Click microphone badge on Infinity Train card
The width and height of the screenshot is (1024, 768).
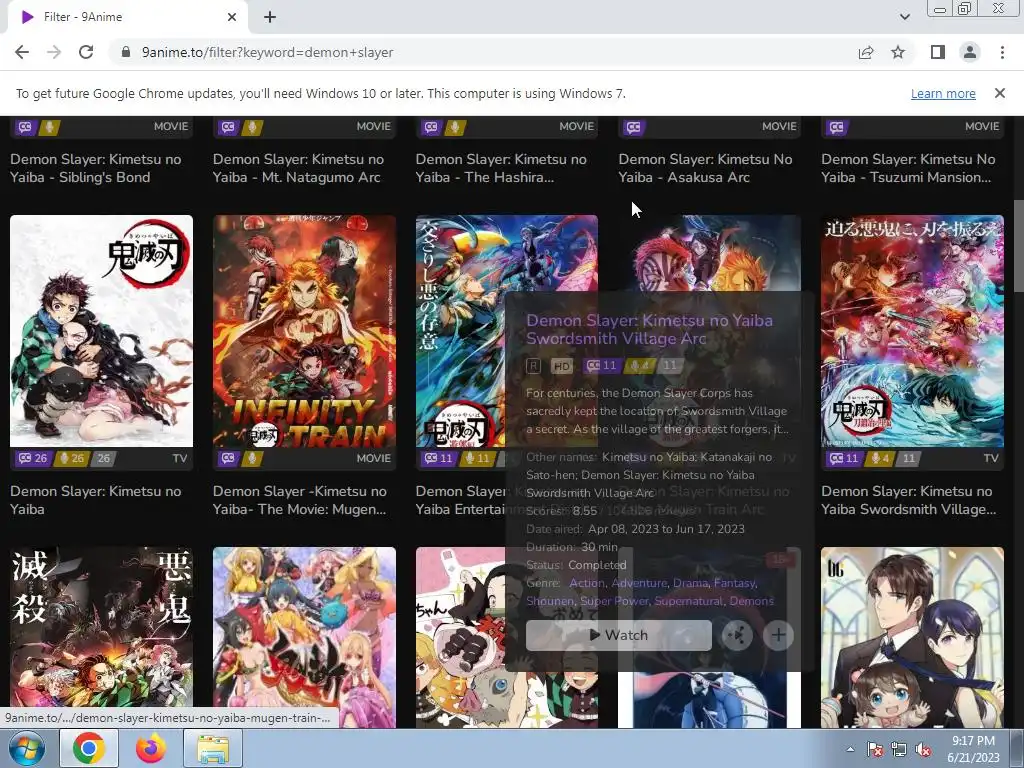click(252, 458)
